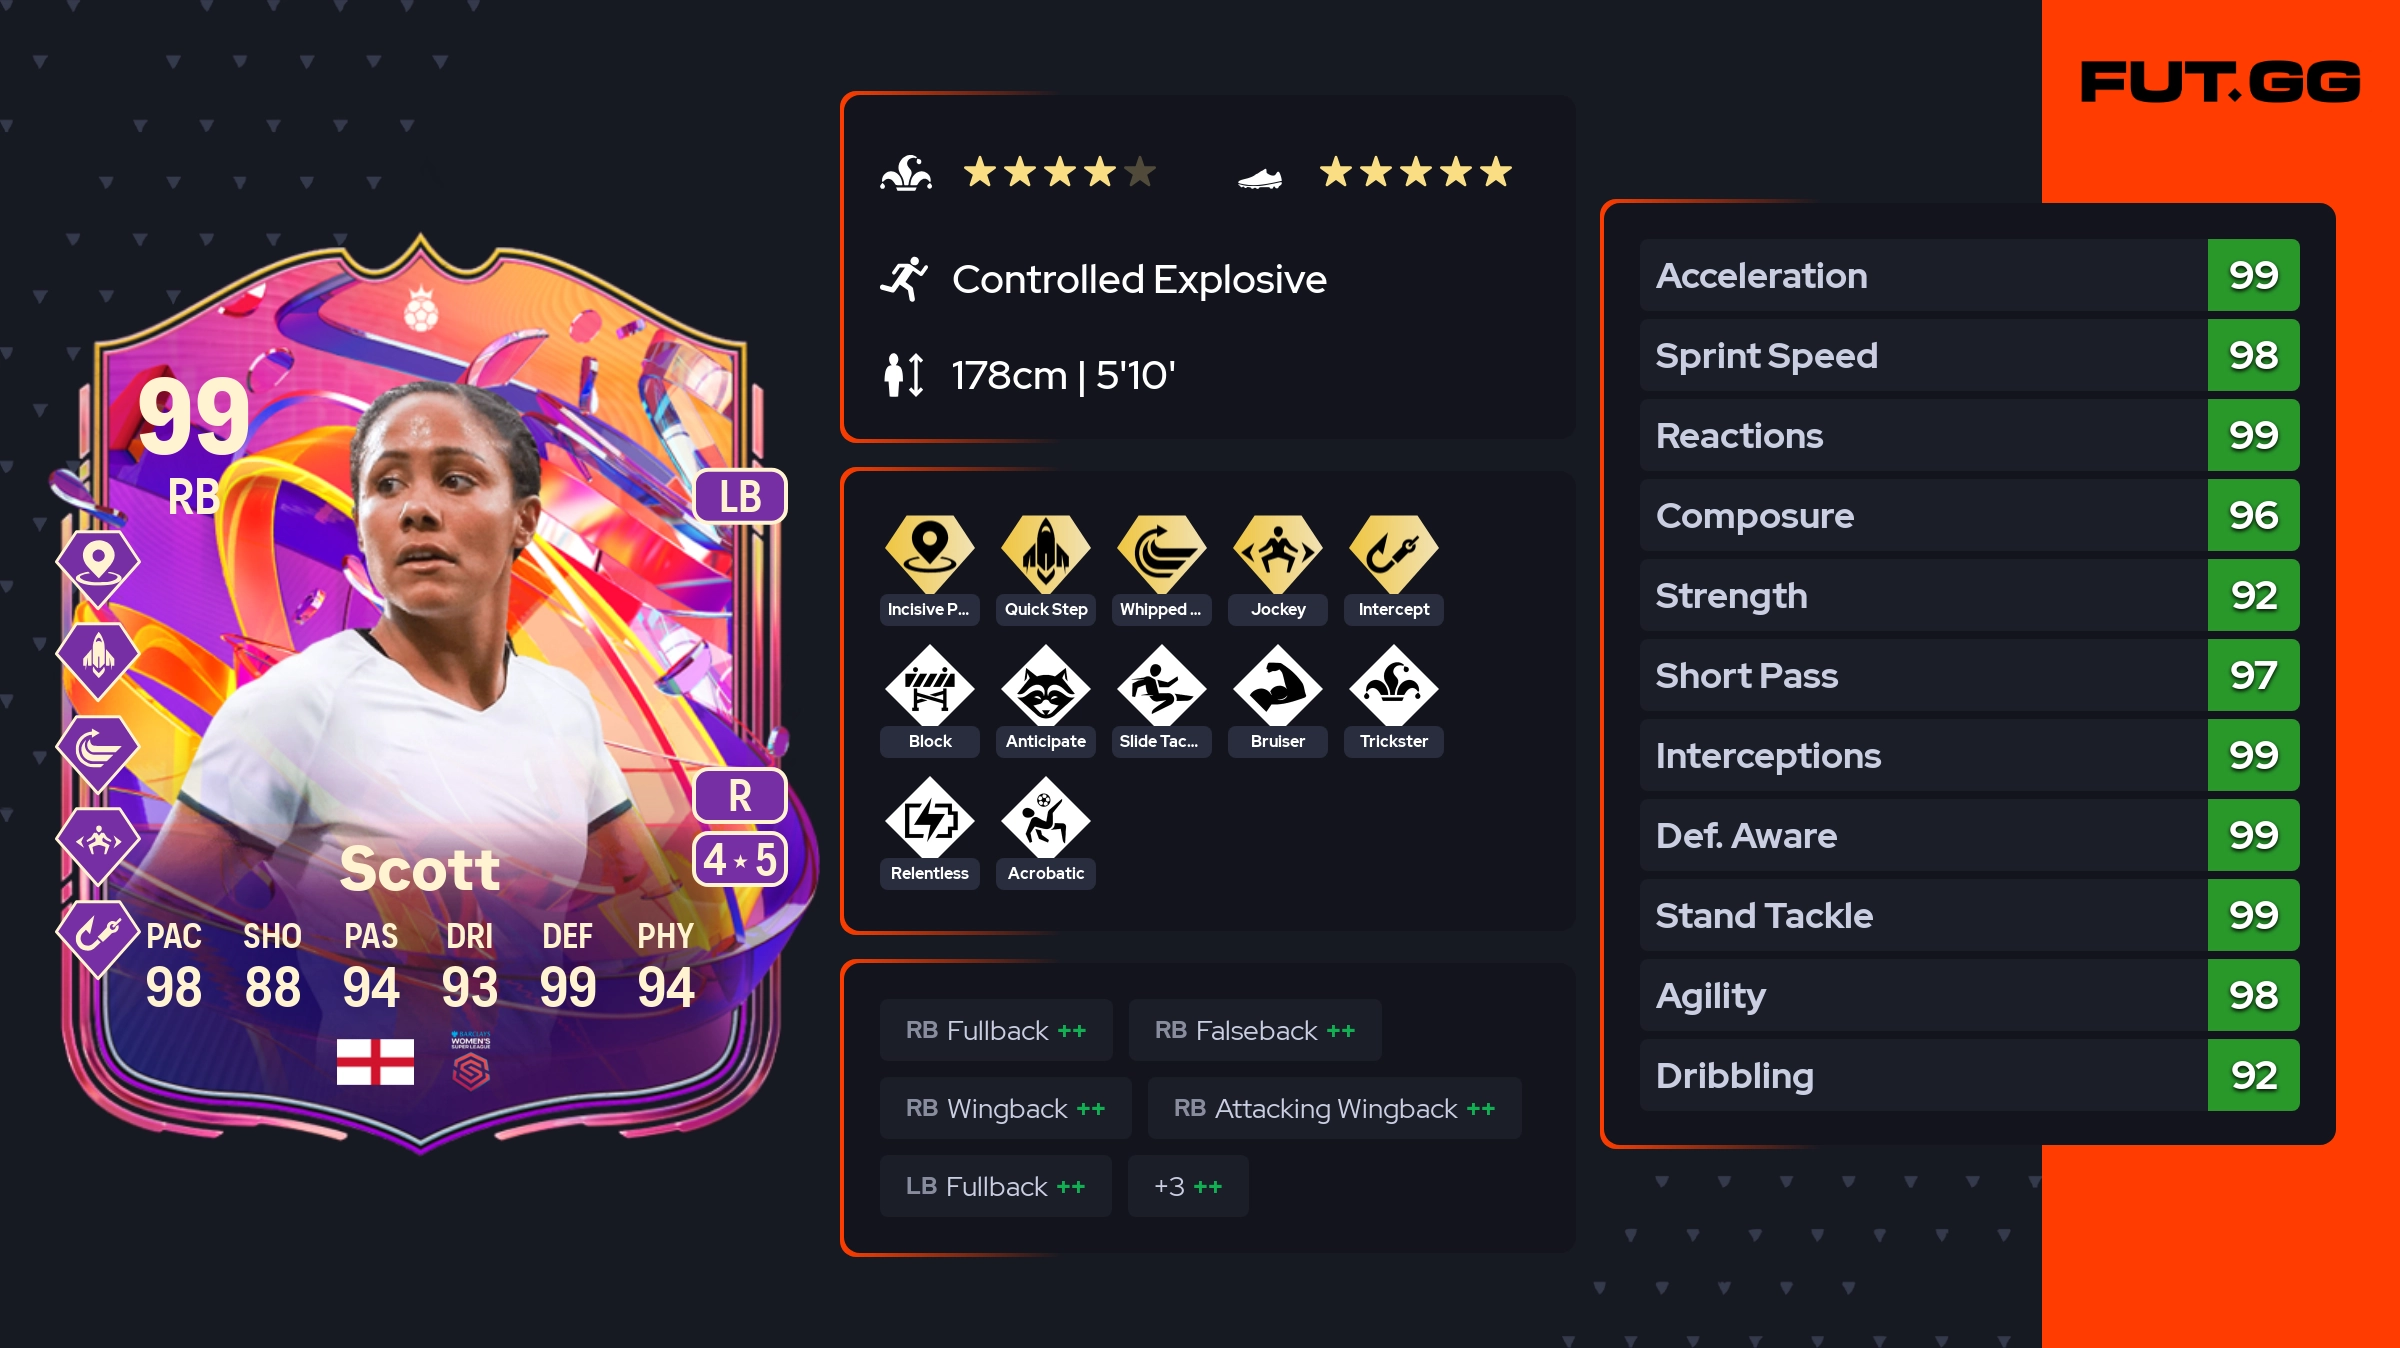Select the RB Fullback role chip
The width and height of the screenshot is (2400, 1348).
996,1030
